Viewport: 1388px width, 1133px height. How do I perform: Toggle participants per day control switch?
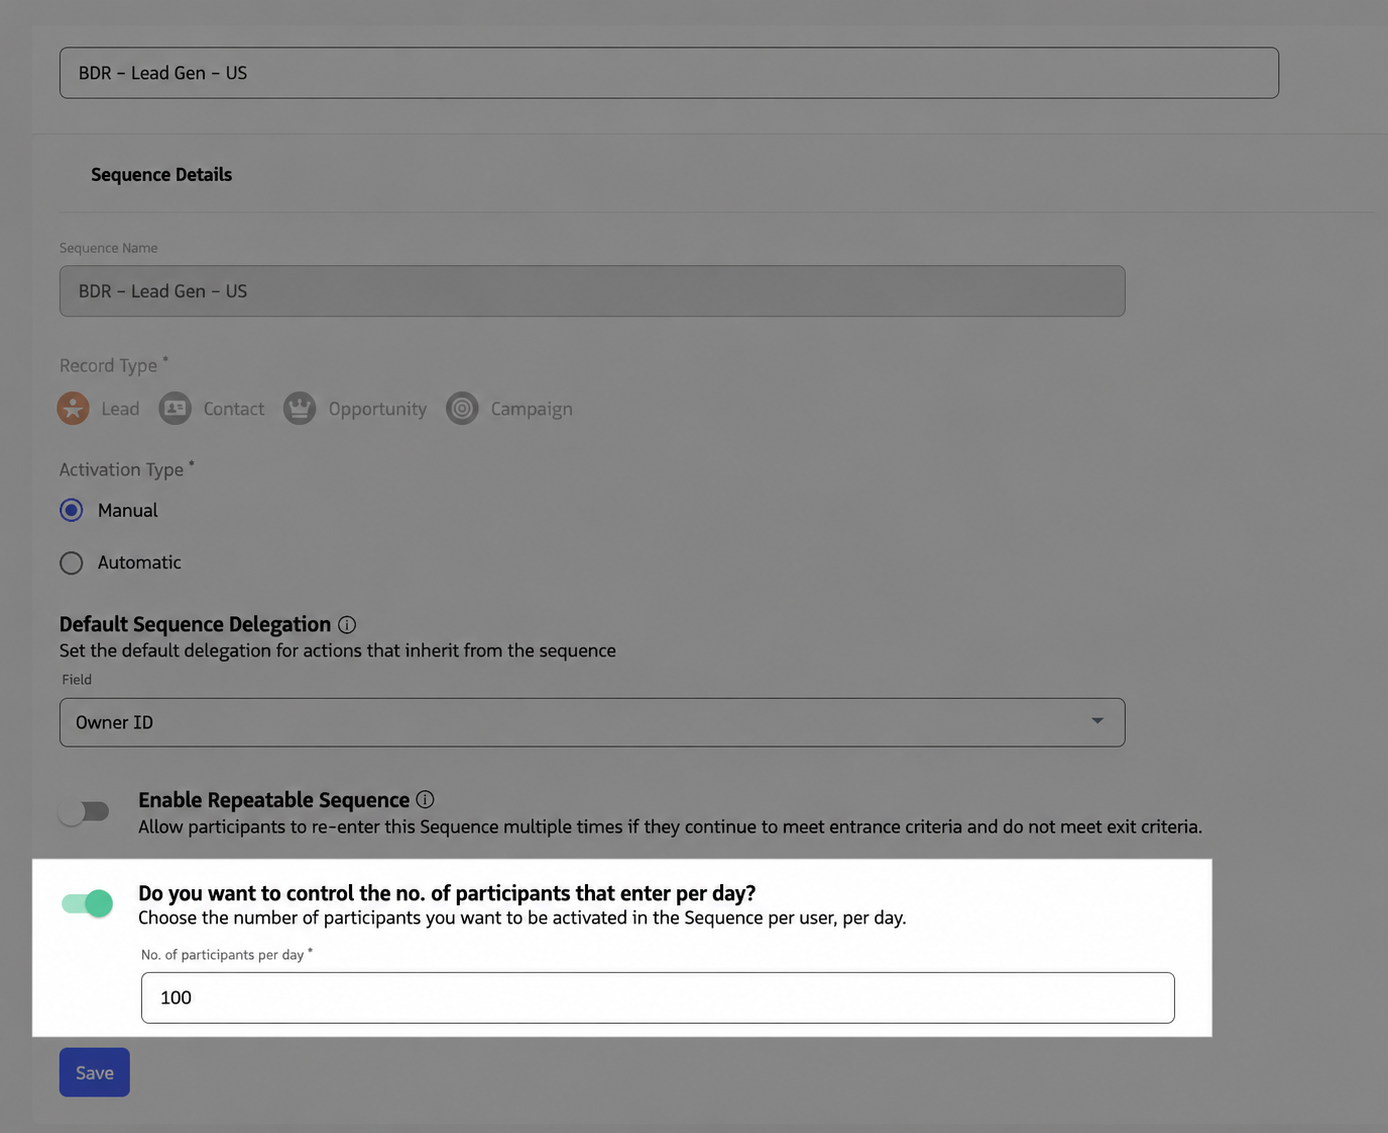[x=88, y=904]
